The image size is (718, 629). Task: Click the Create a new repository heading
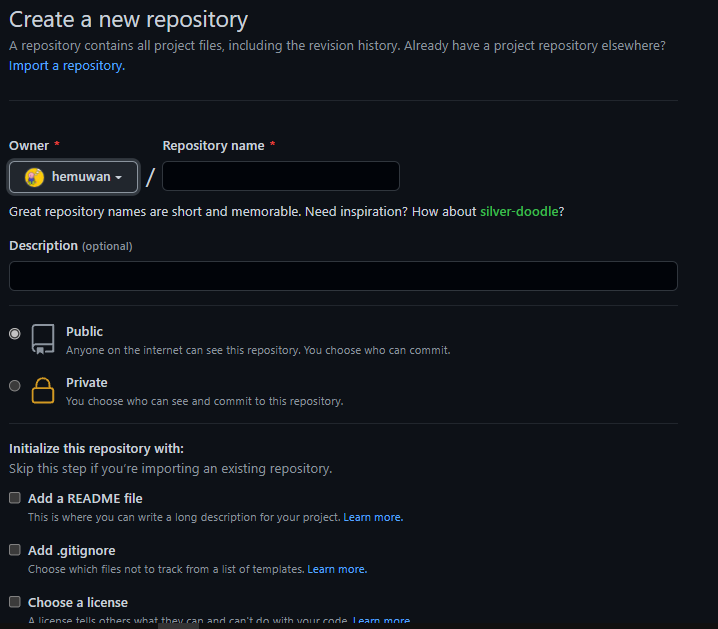pos(128,20)
